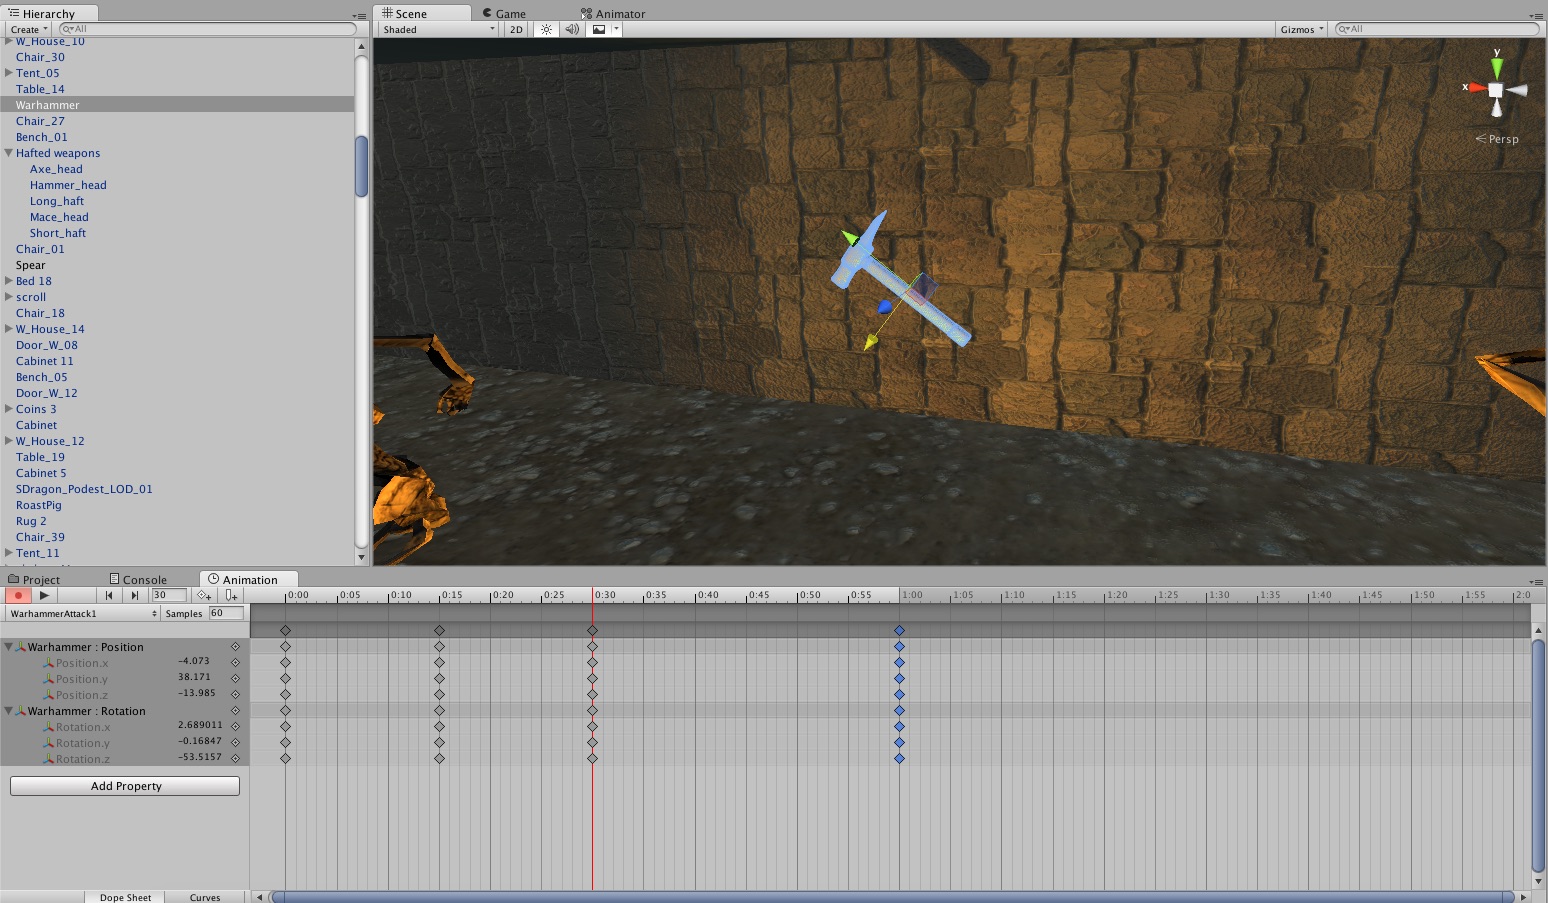
Task: Toggle scene lighting with the sun icon
Action: click(x=546, y=29)
